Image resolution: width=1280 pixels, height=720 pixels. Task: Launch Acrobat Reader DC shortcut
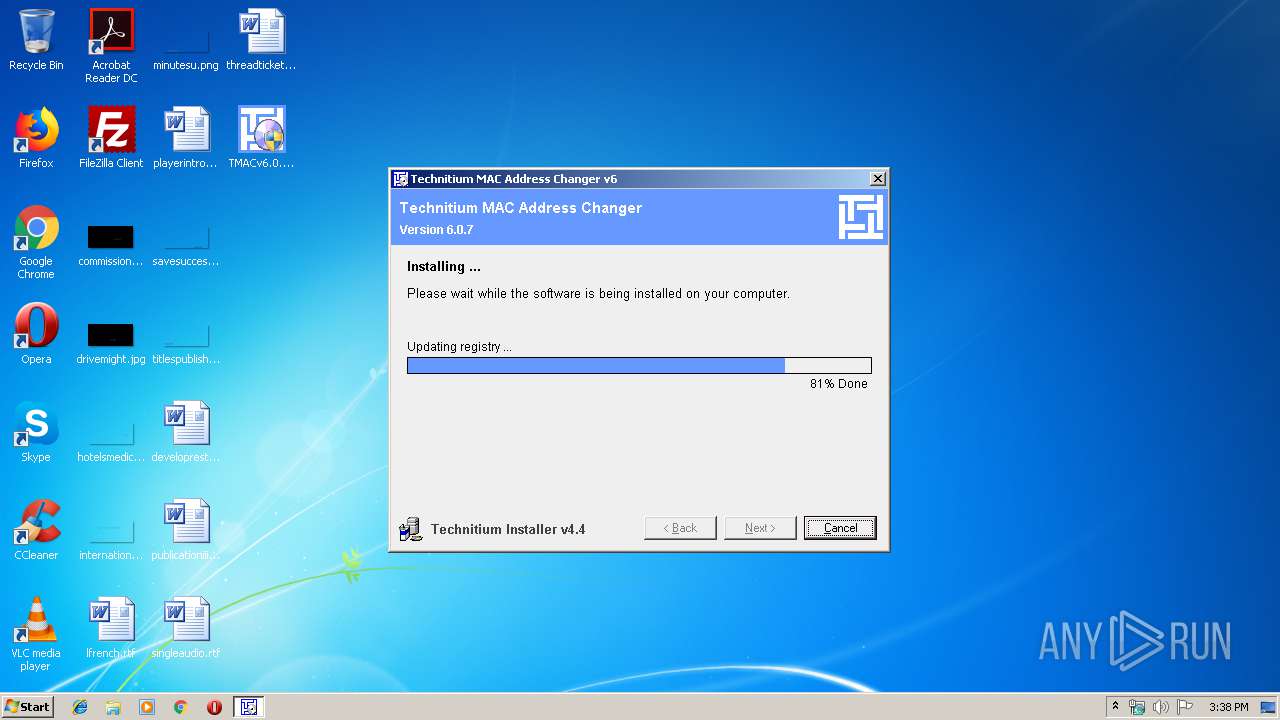coord(111,46)
